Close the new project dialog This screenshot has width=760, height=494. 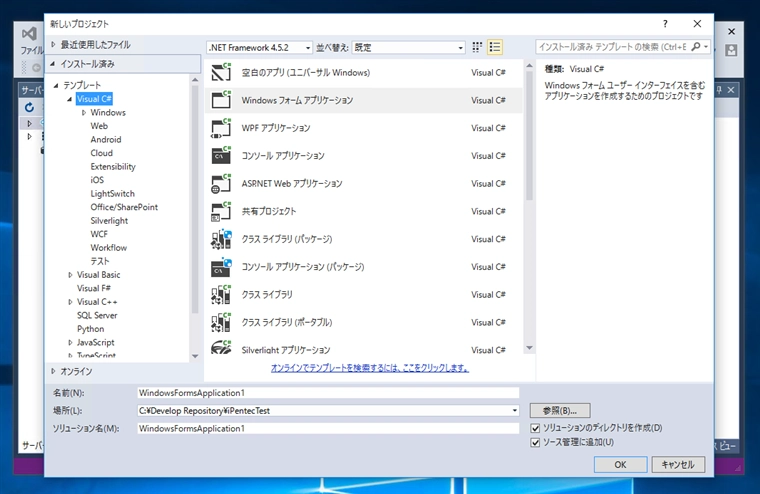click(697, 24)
